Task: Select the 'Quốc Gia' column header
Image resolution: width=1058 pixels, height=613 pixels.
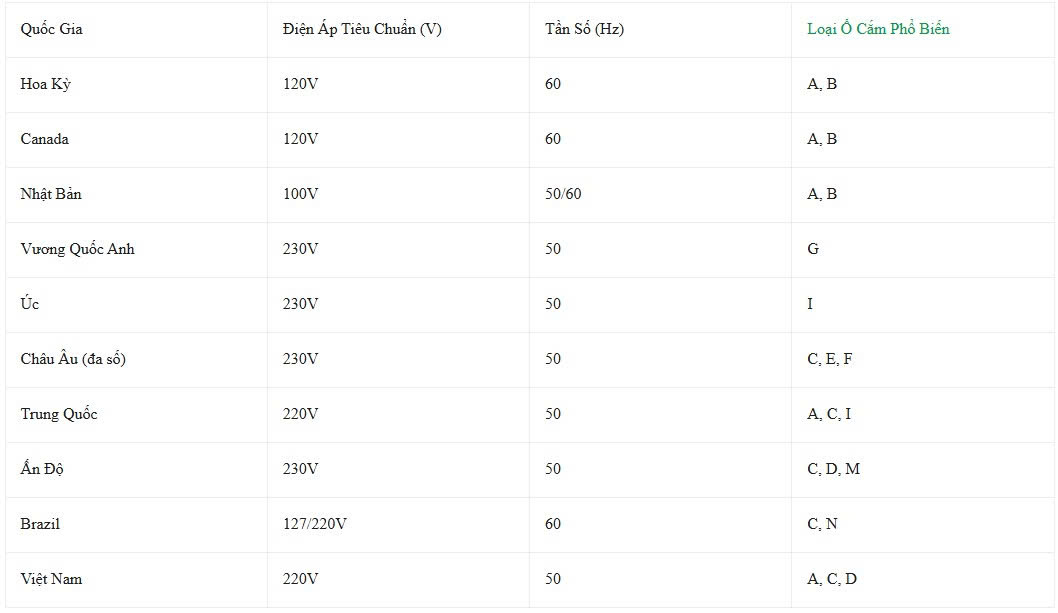Action: click(x=51, y=29)
